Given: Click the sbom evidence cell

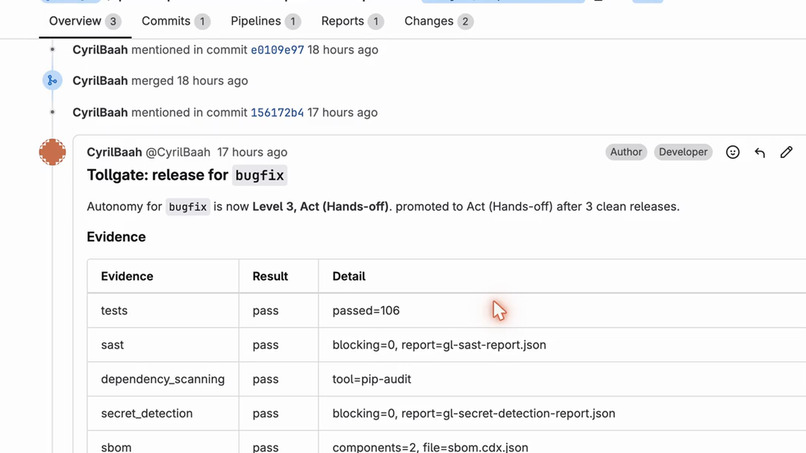Looking at the screenshot, I should 163,443.
